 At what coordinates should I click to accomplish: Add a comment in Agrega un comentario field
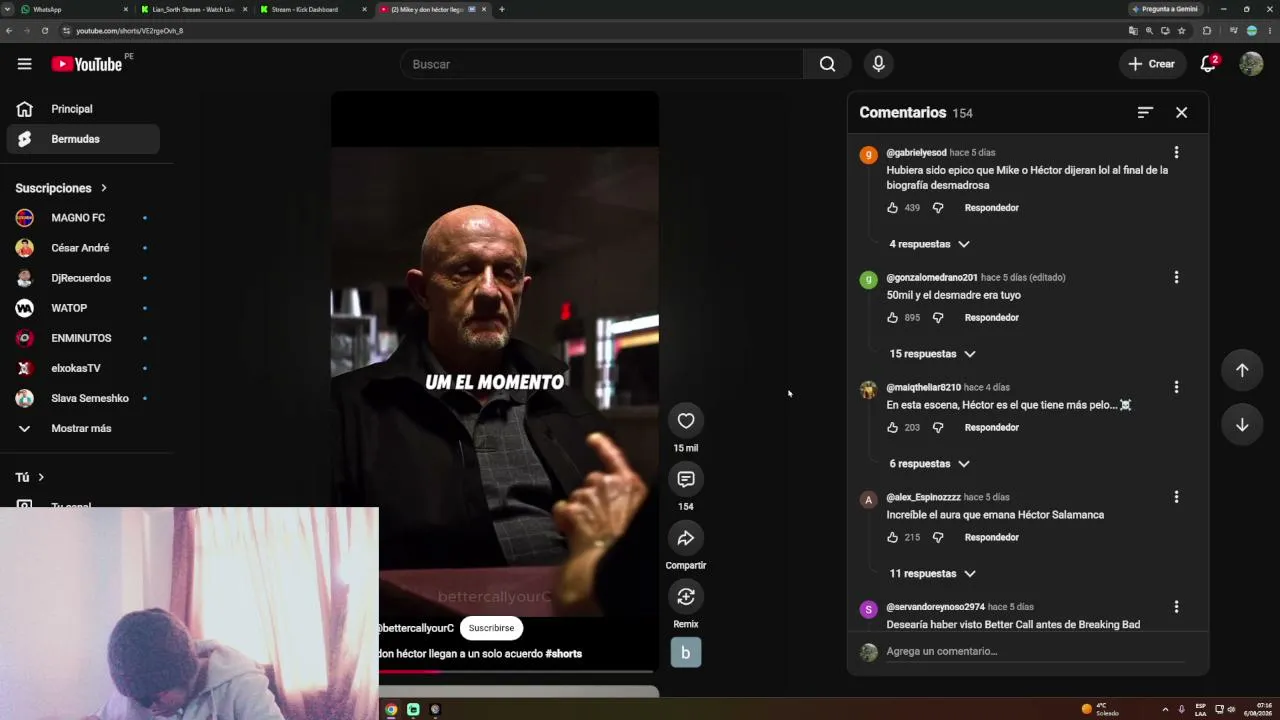click(1035, 651)
